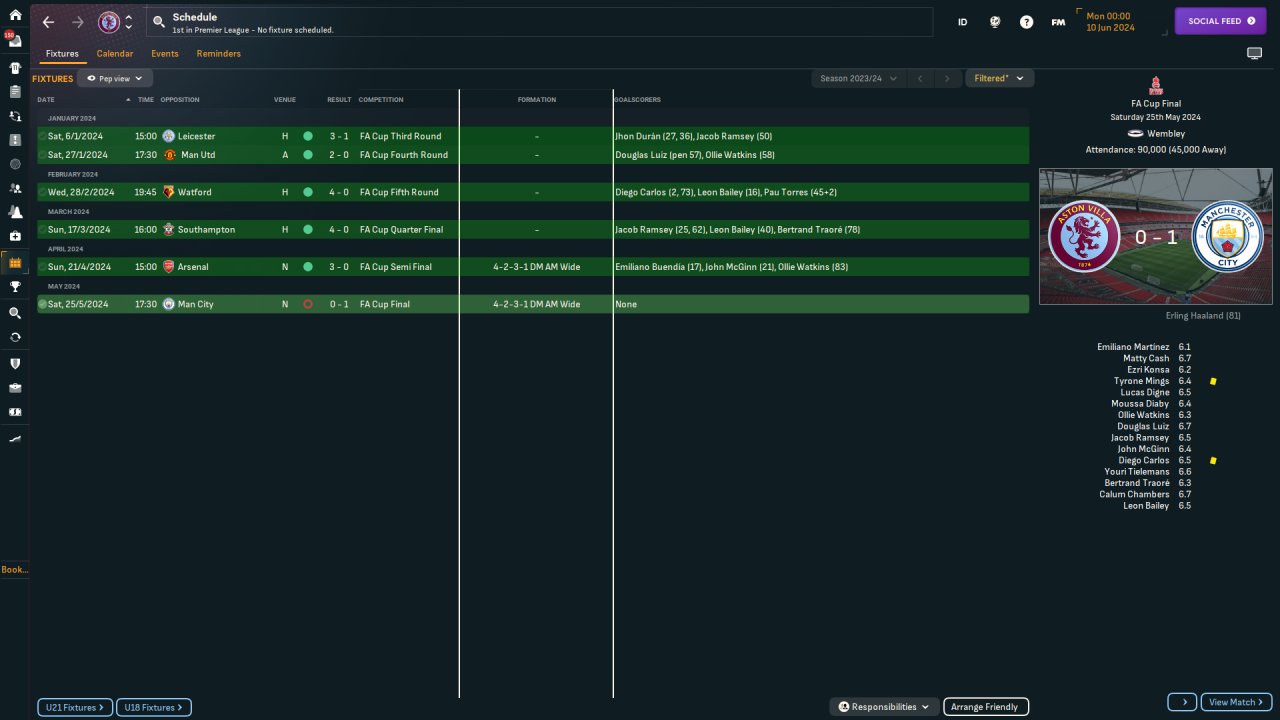The image size is (1280, 720).
Task: Click the globe icon in top bar
Action: 995,22
